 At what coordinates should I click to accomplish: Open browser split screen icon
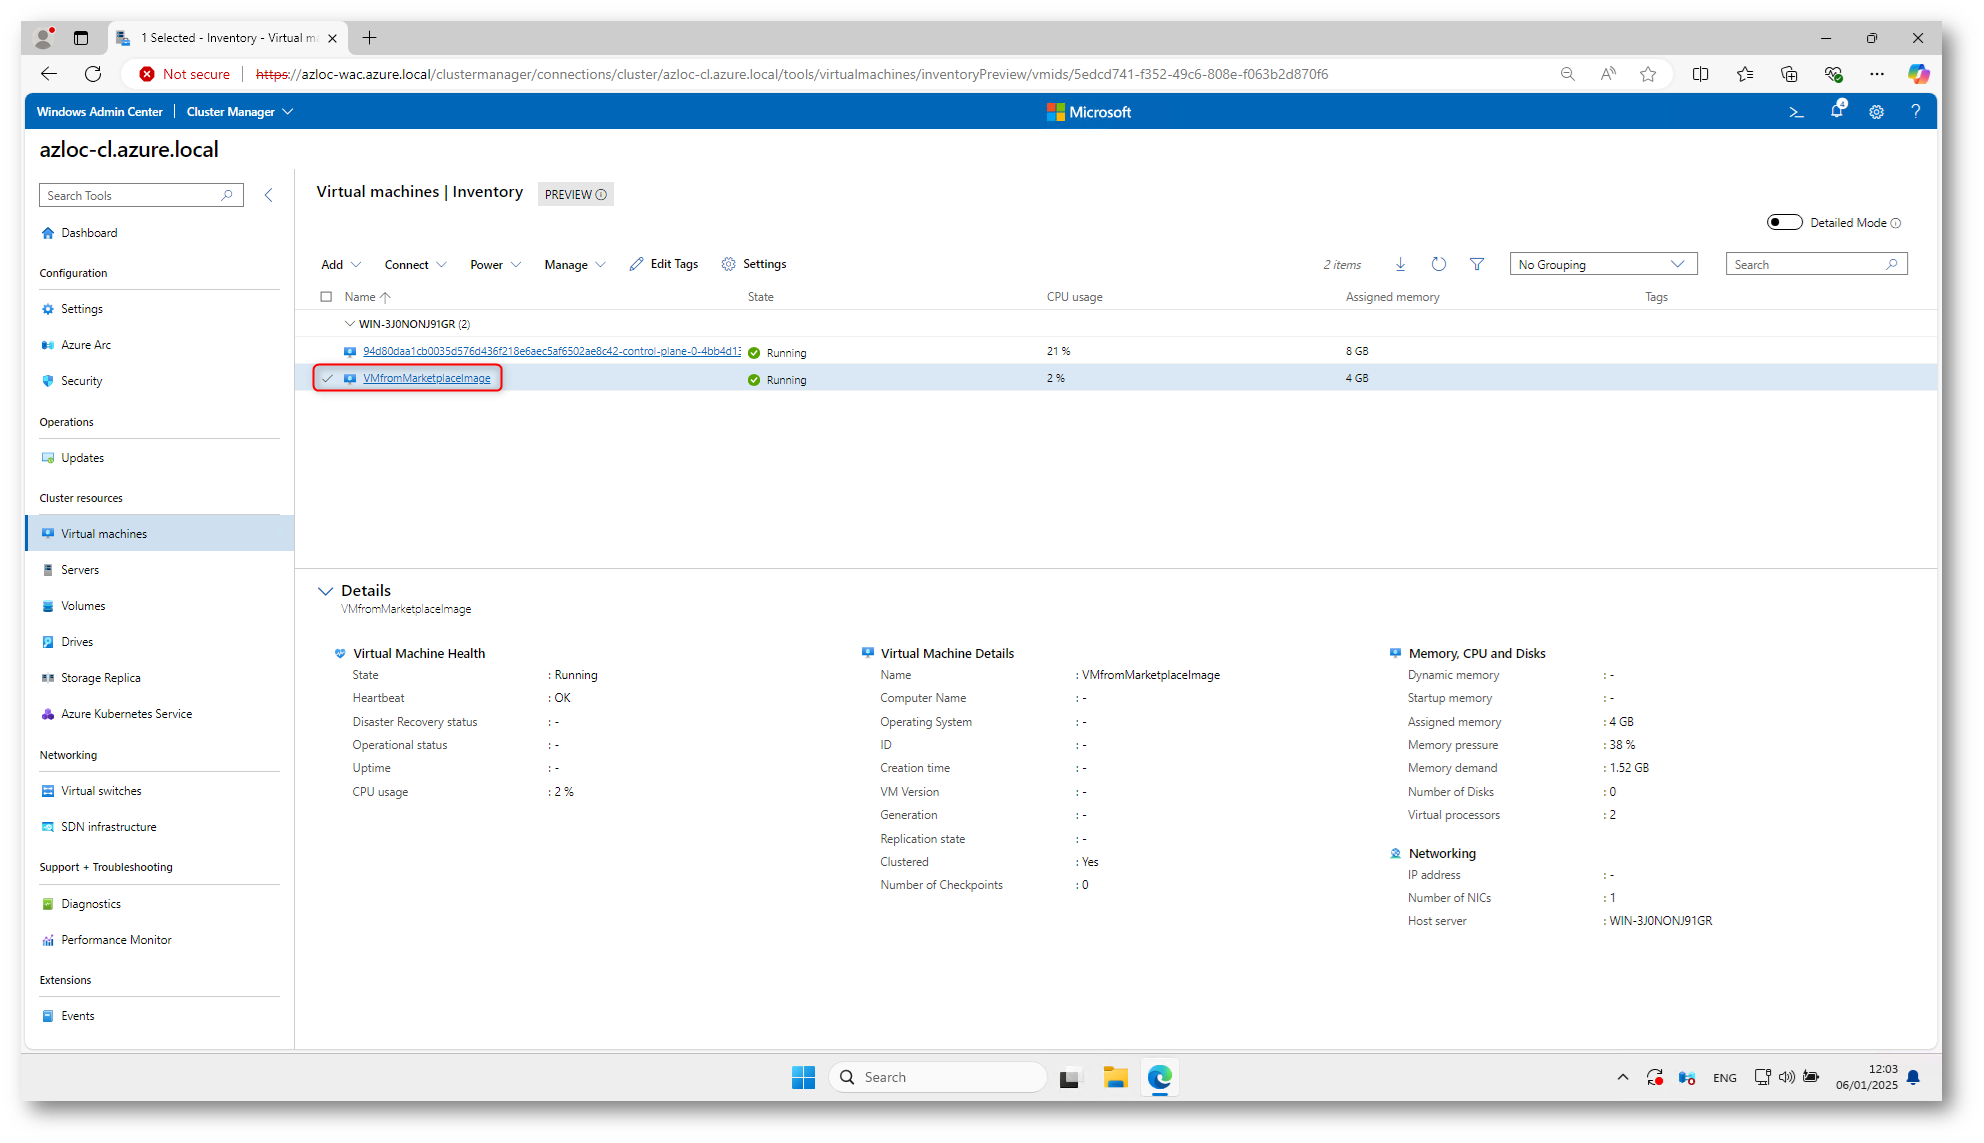click(1700, 74)
